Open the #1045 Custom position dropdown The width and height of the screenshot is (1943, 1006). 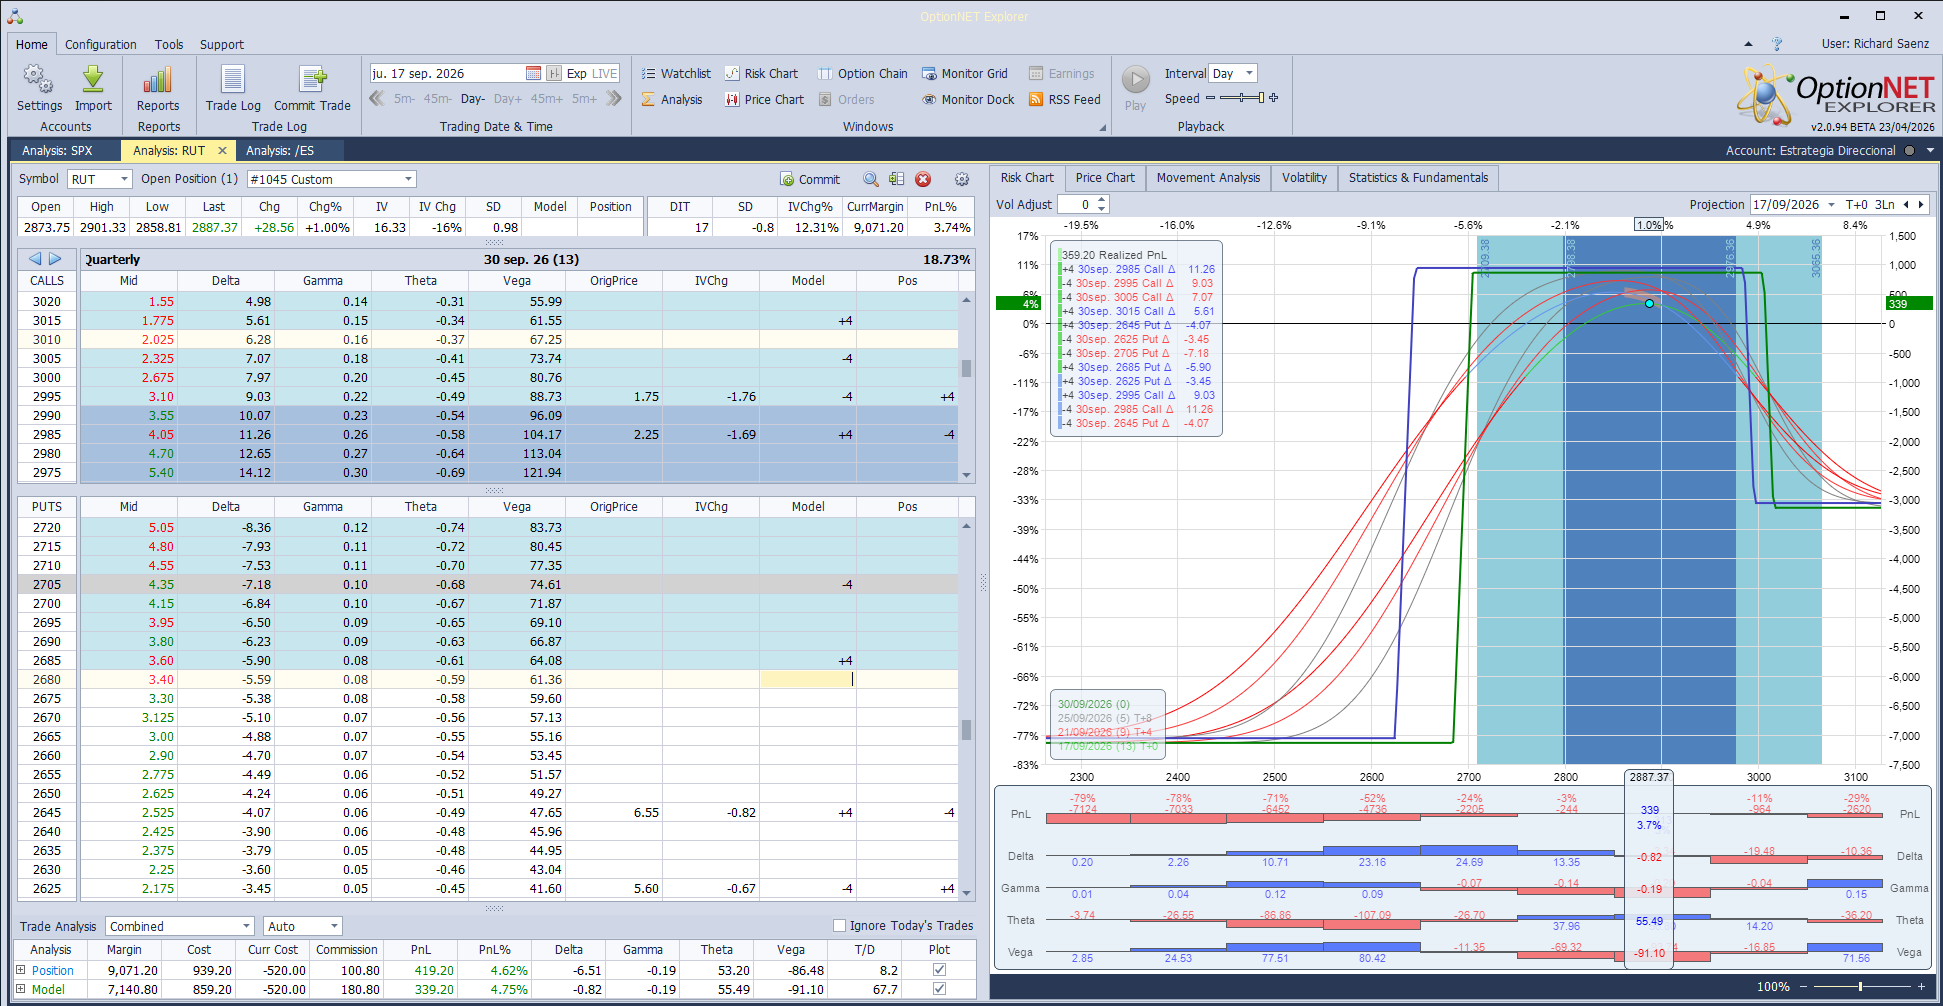tap(408, 179)
